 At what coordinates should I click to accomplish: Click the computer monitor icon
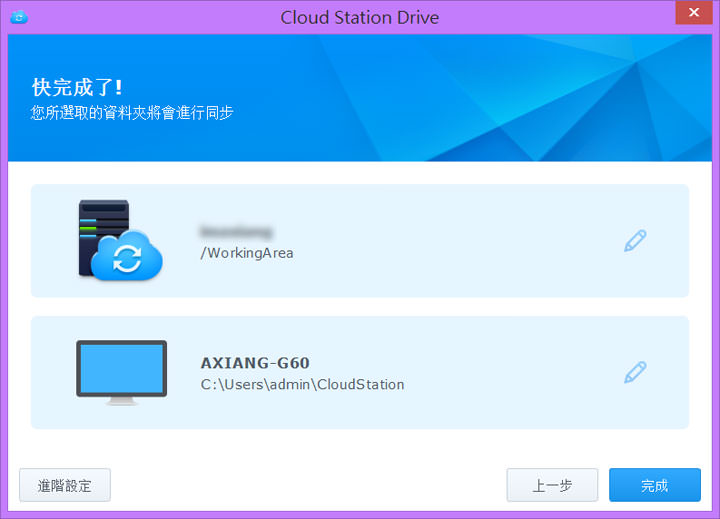(x=121, y=372)
